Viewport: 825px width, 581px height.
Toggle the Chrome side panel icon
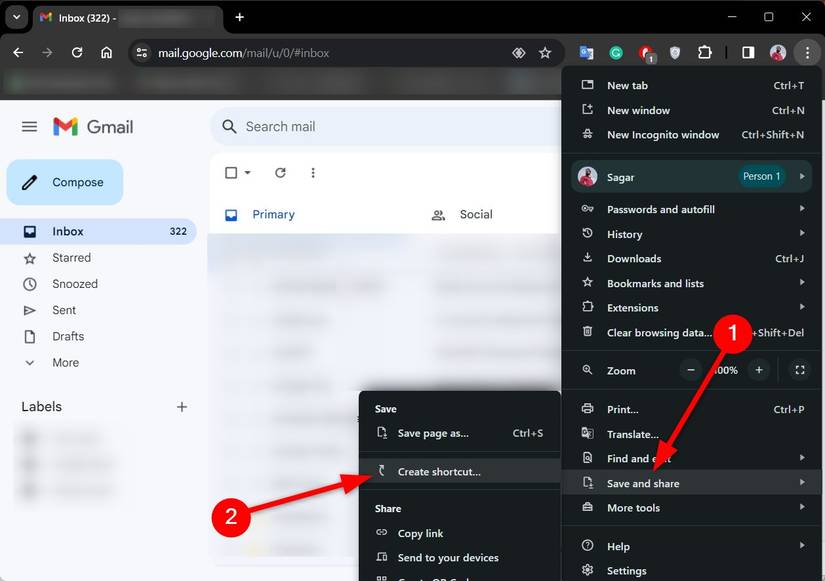point(748,53)
